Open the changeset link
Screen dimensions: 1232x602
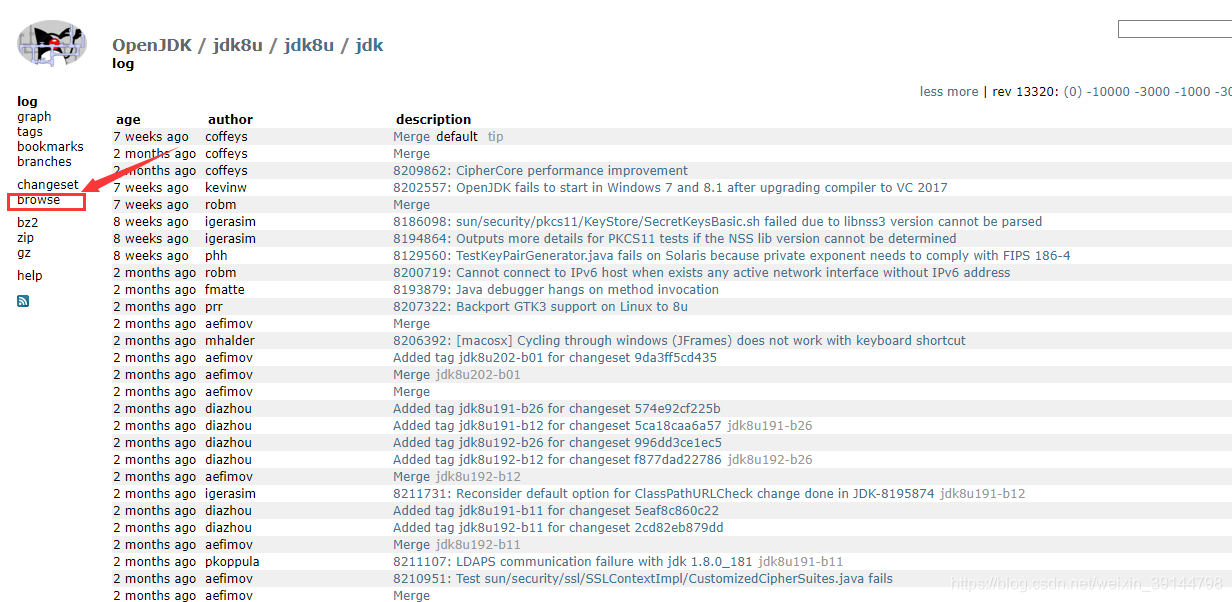[x=48, y=185]
